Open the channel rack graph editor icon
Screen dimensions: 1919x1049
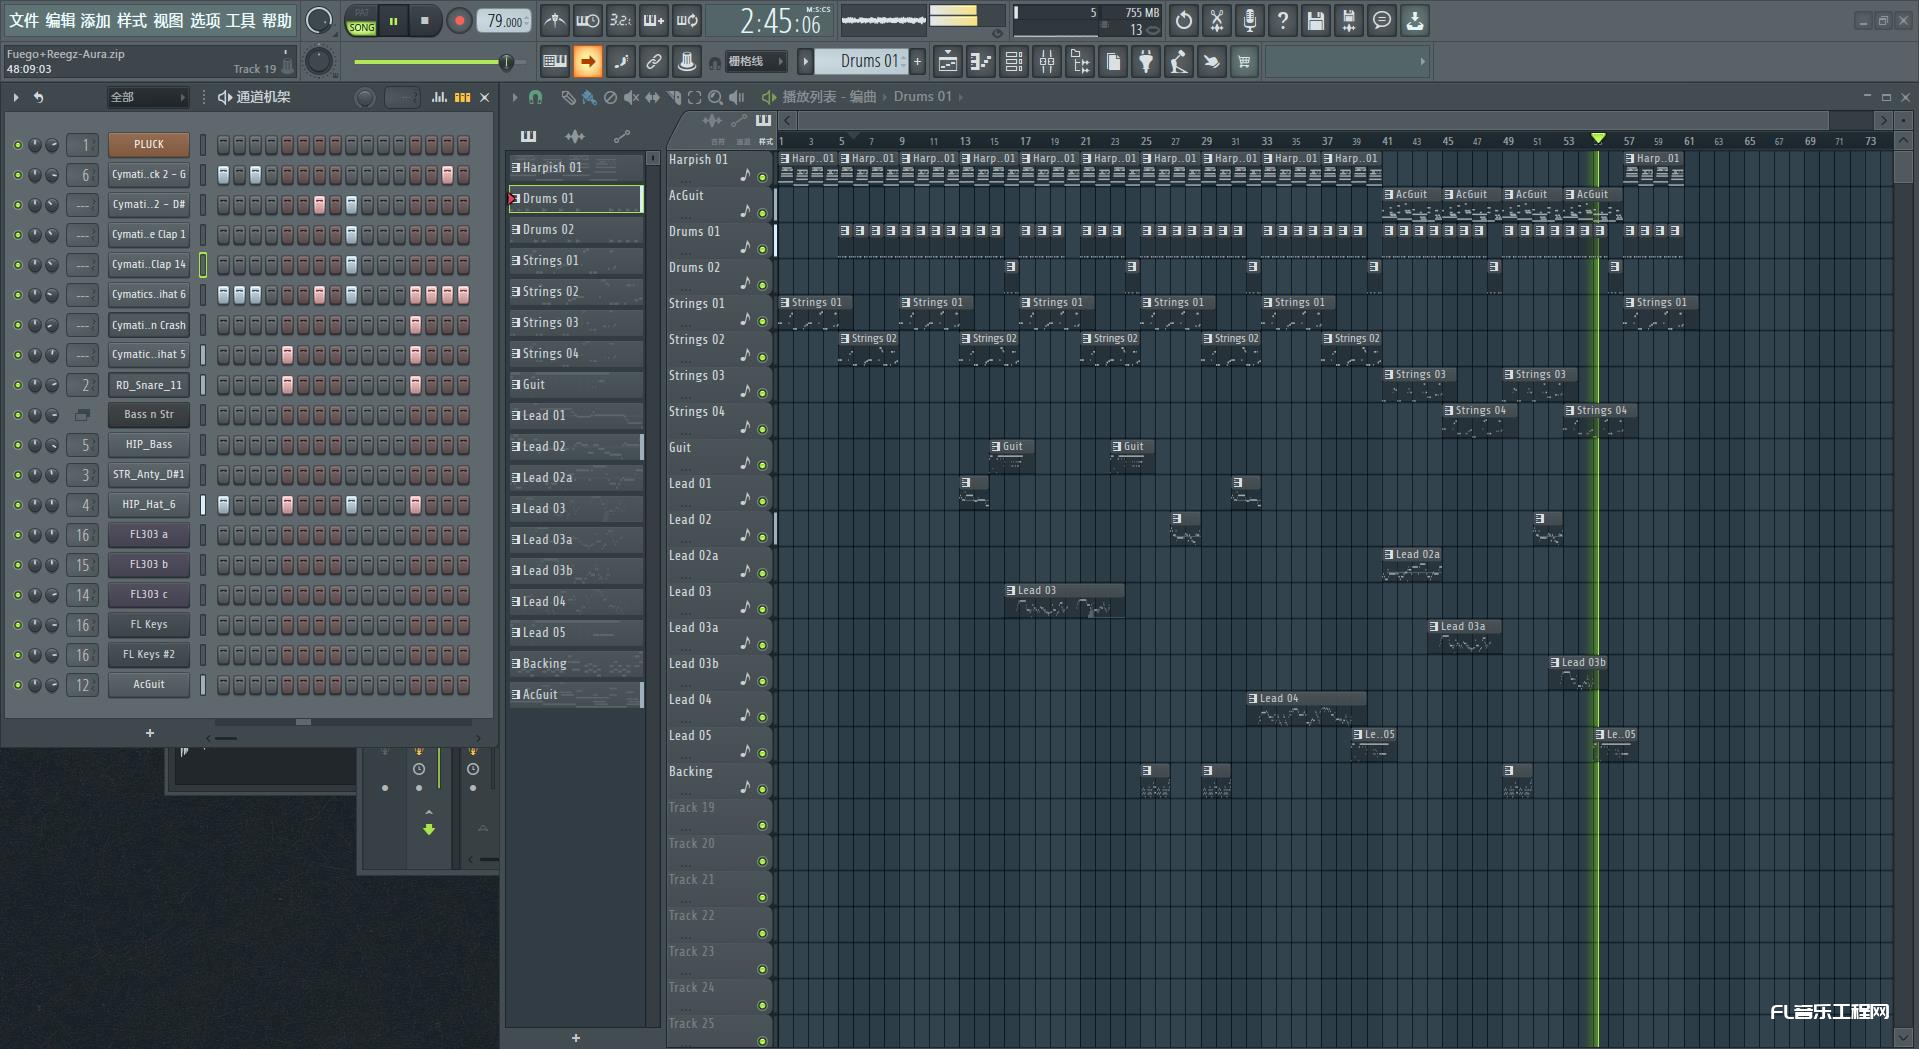(439, 97)
